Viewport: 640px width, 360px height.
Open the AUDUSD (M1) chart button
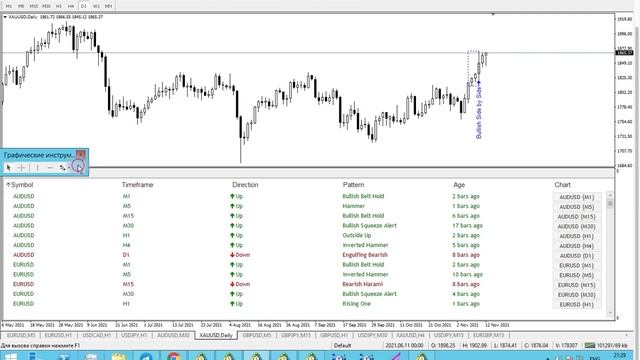(576, 197)
